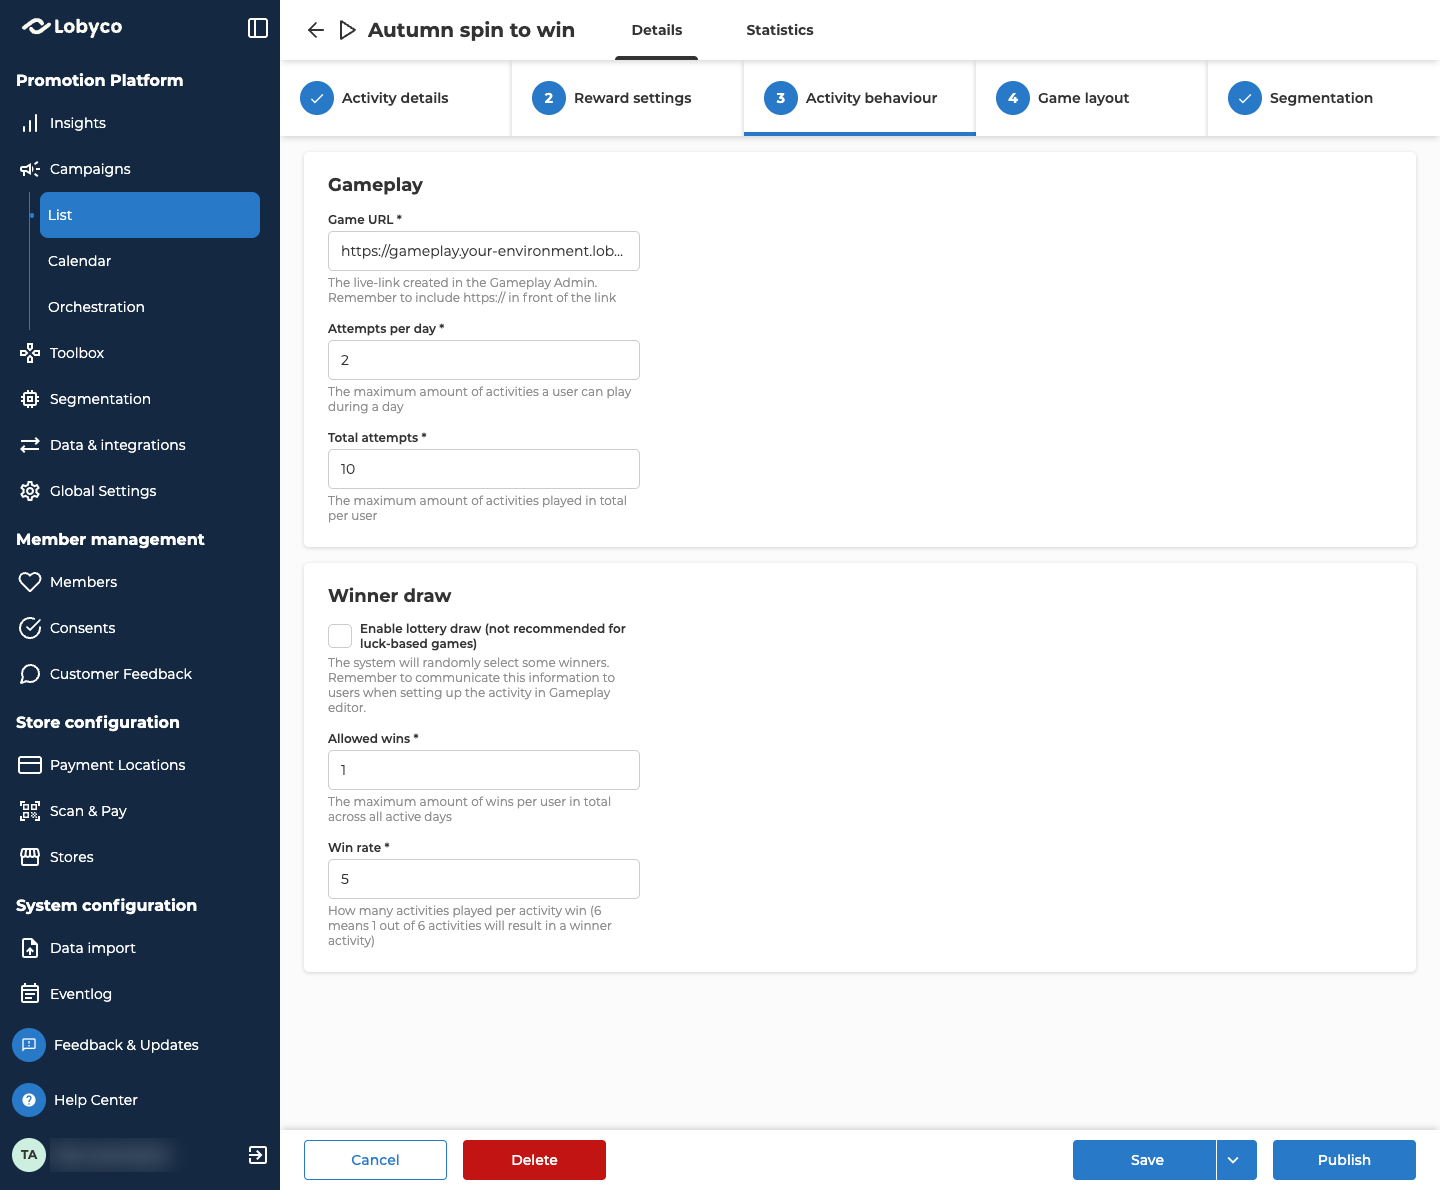
Task: Click the TA user avatar
Action: point(29,1155)
